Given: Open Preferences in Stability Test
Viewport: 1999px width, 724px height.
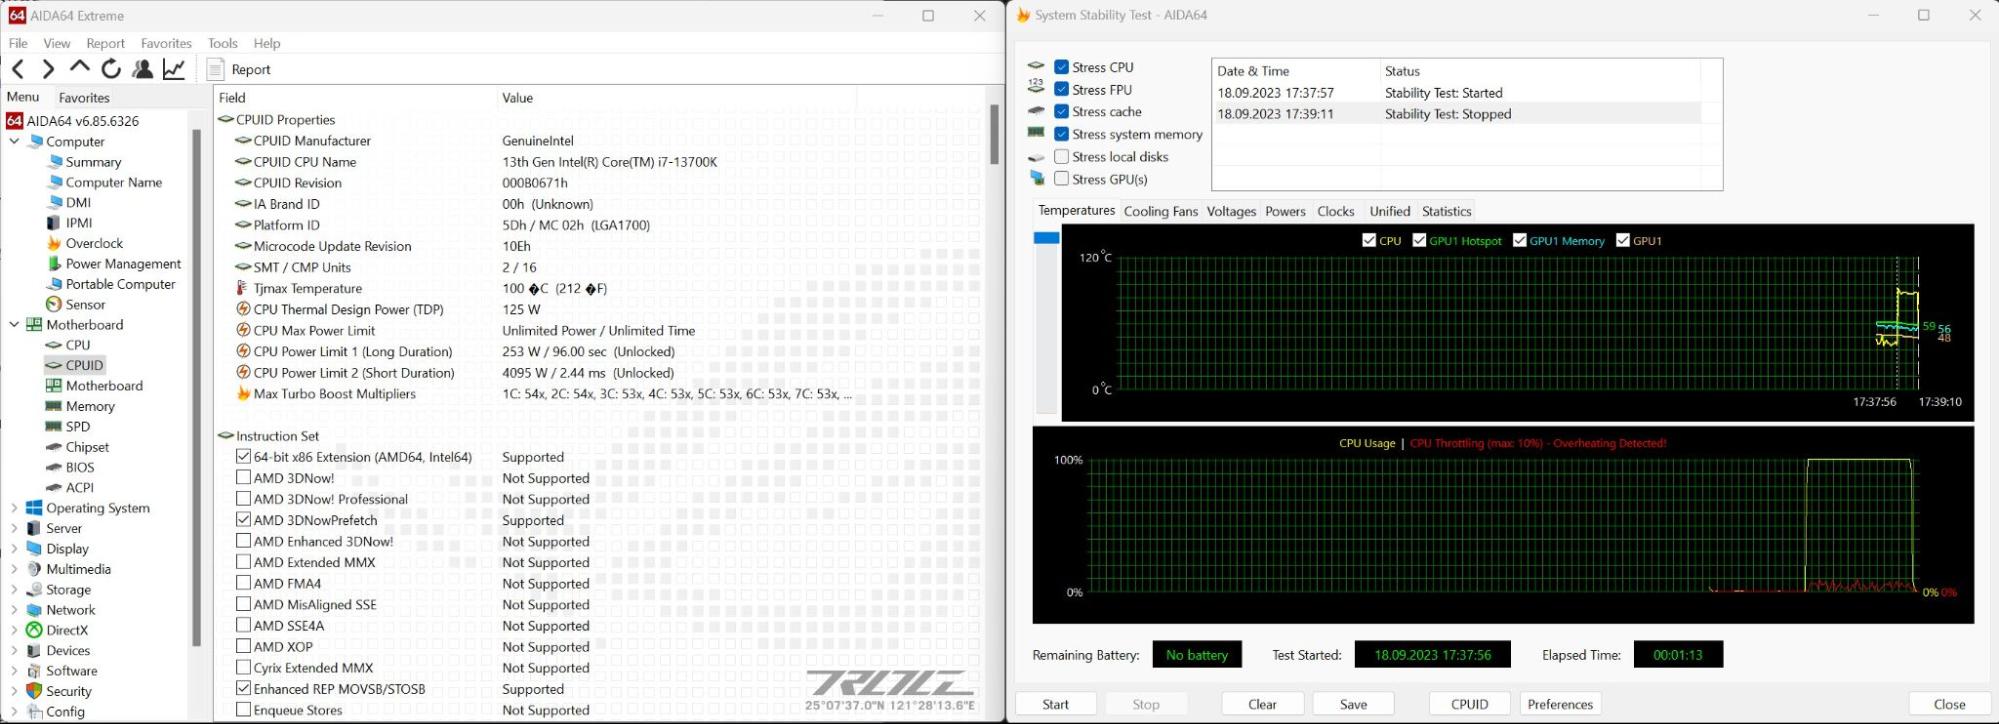Looking at the screenshot, I should (x=1560, y=704).
